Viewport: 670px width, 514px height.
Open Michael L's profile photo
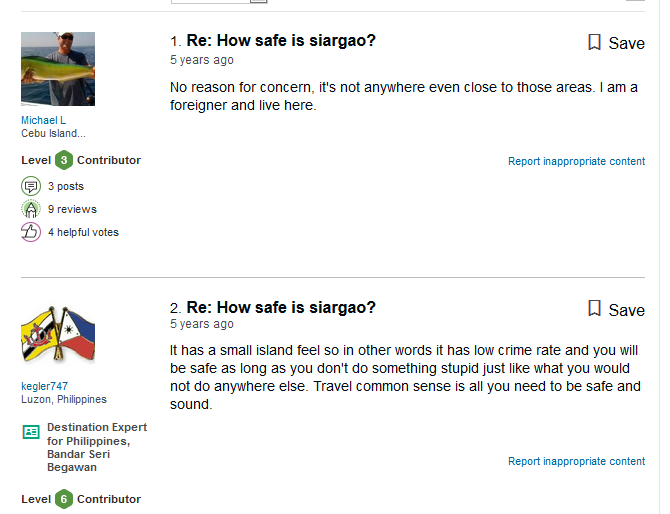[x=58, y=69]
